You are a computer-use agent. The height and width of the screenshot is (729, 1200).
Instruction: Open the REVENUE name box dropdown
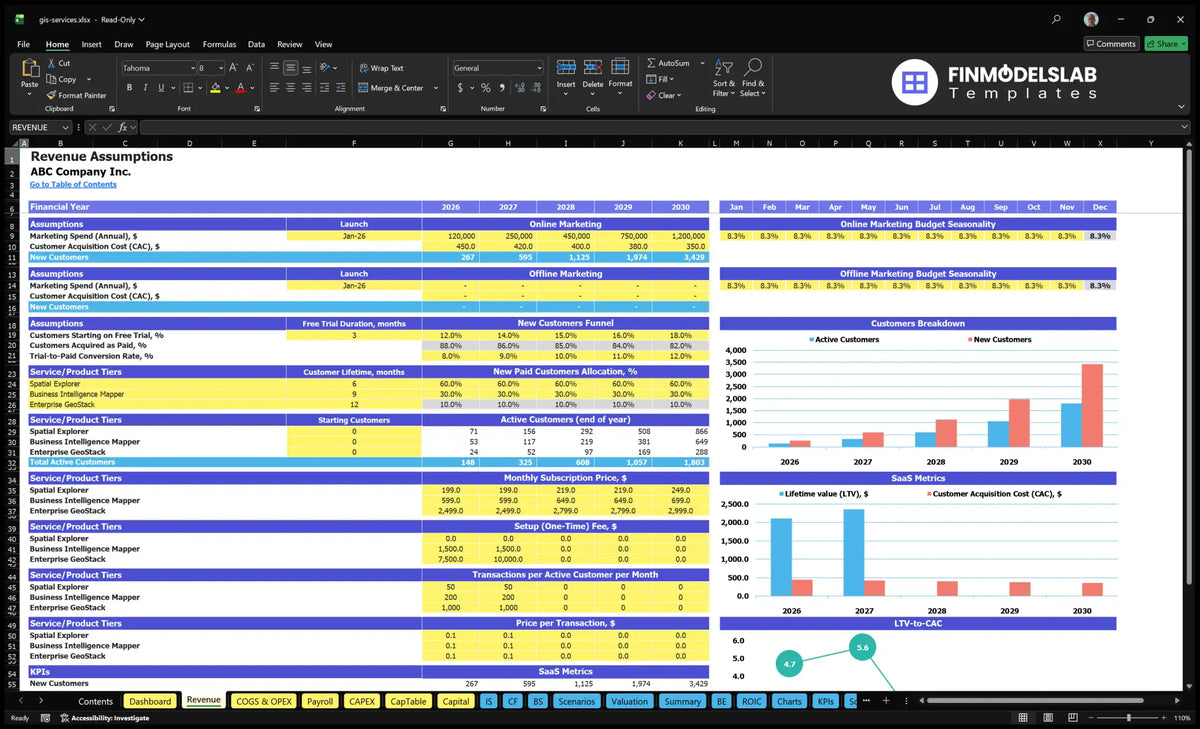click(x=66, y=127)
